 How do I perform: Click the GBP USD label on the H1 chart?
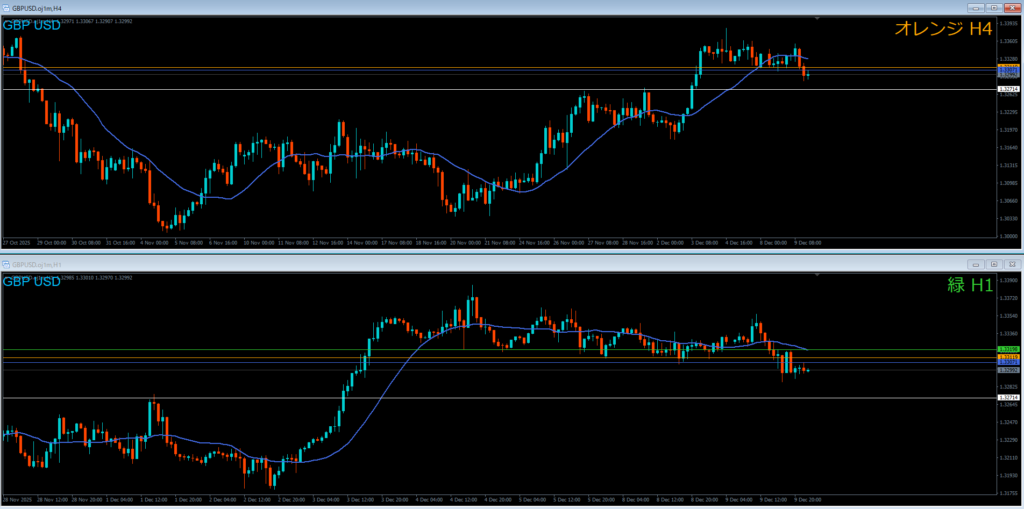point(31,282)
